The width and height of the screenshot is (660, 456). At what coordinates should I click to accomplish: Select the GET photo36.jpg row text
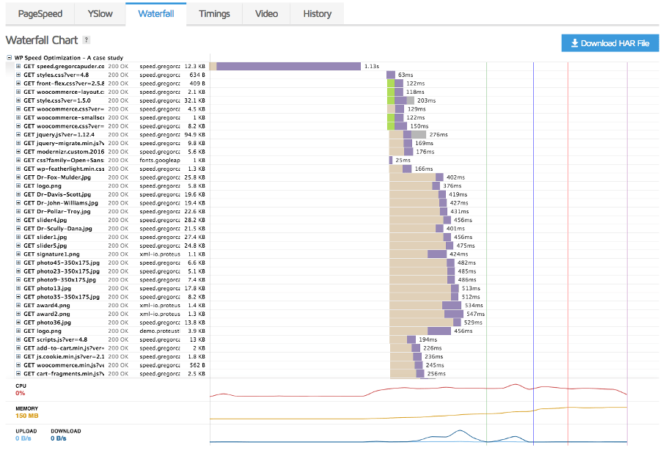(47, 323)
